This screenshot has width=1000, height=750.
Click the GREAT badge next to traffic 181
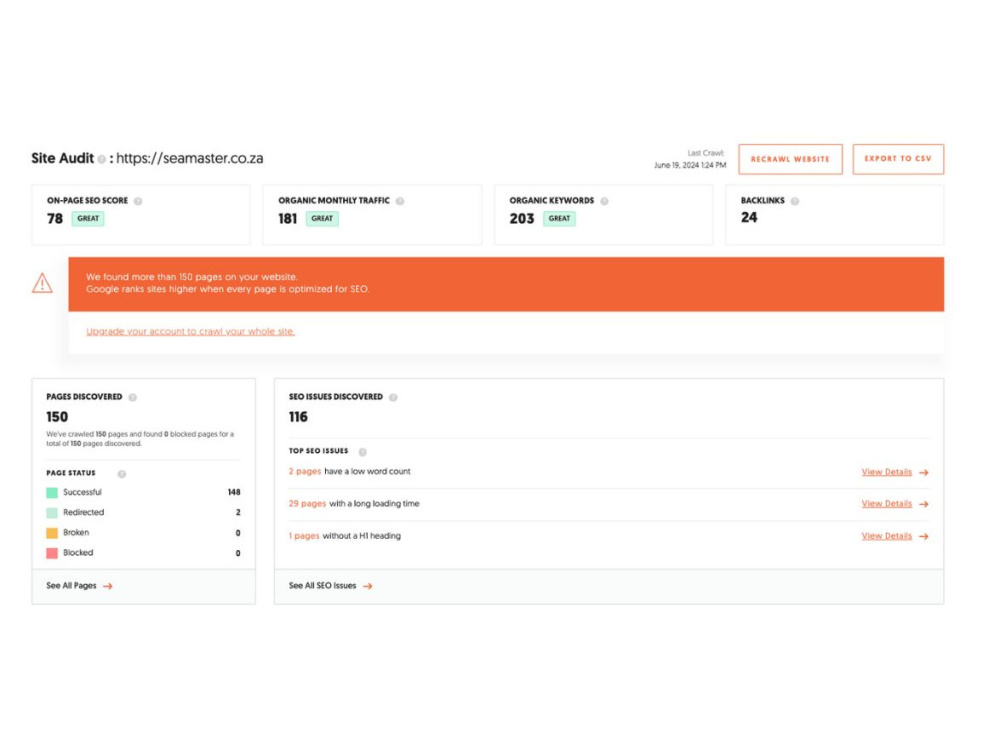[322, 219]
